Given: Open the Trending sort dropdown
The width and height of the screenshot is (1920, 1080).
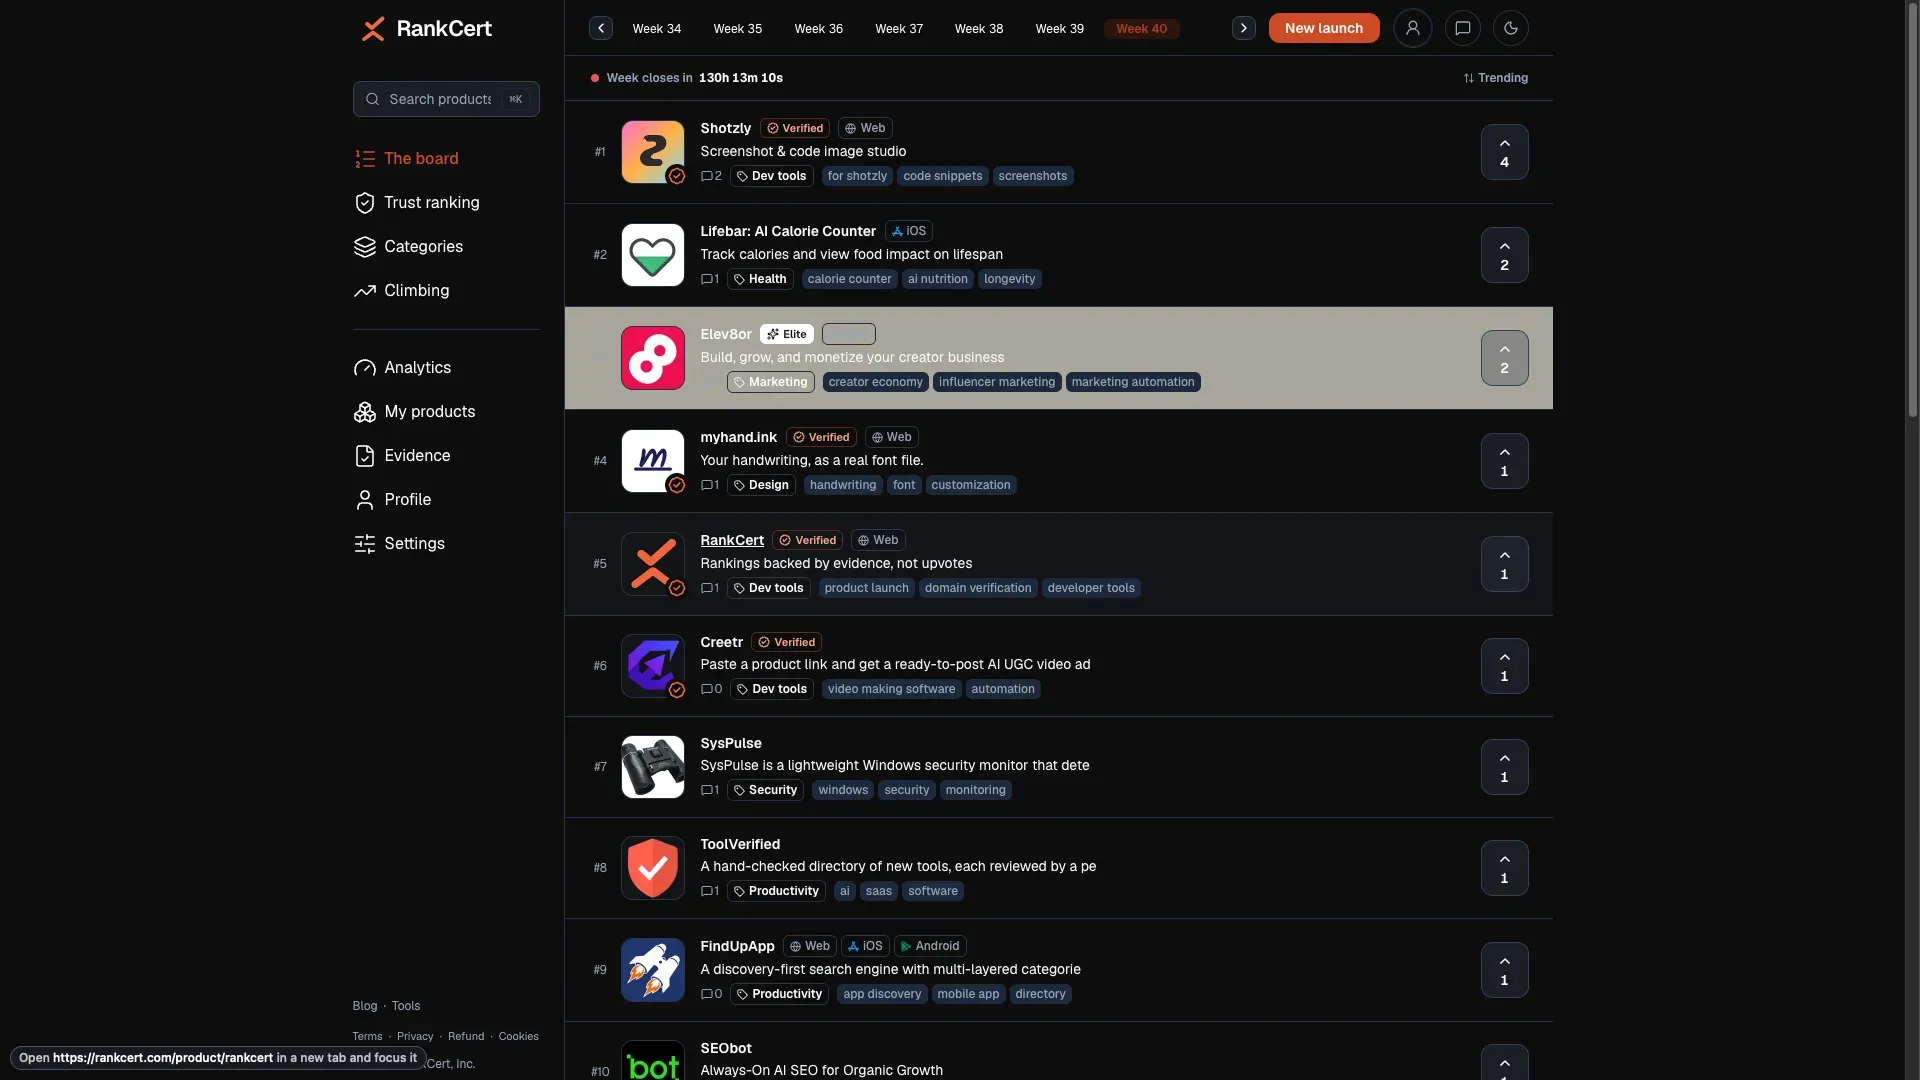Looking at the screenshot, I should [1495, 78].
